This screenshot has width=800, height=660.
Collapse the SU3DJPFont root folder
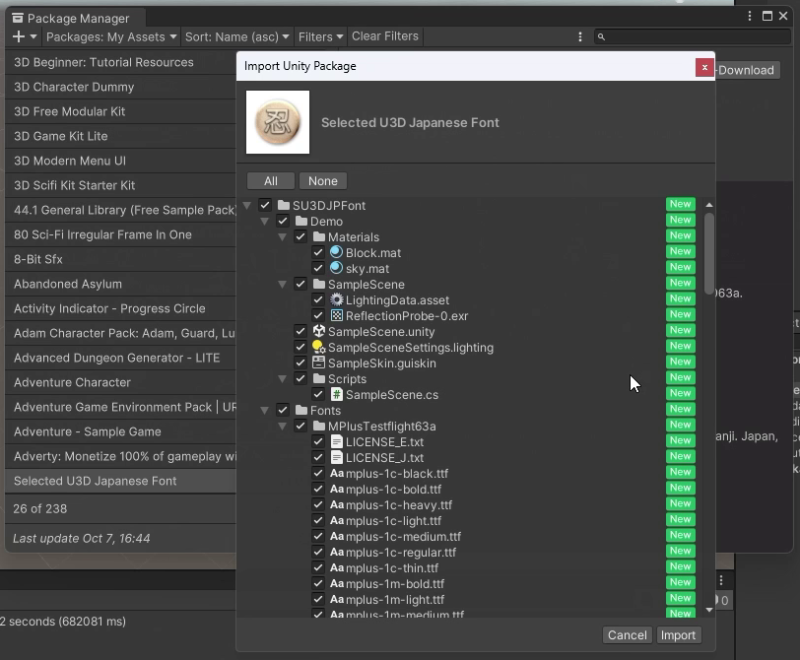tap(247, 206)
